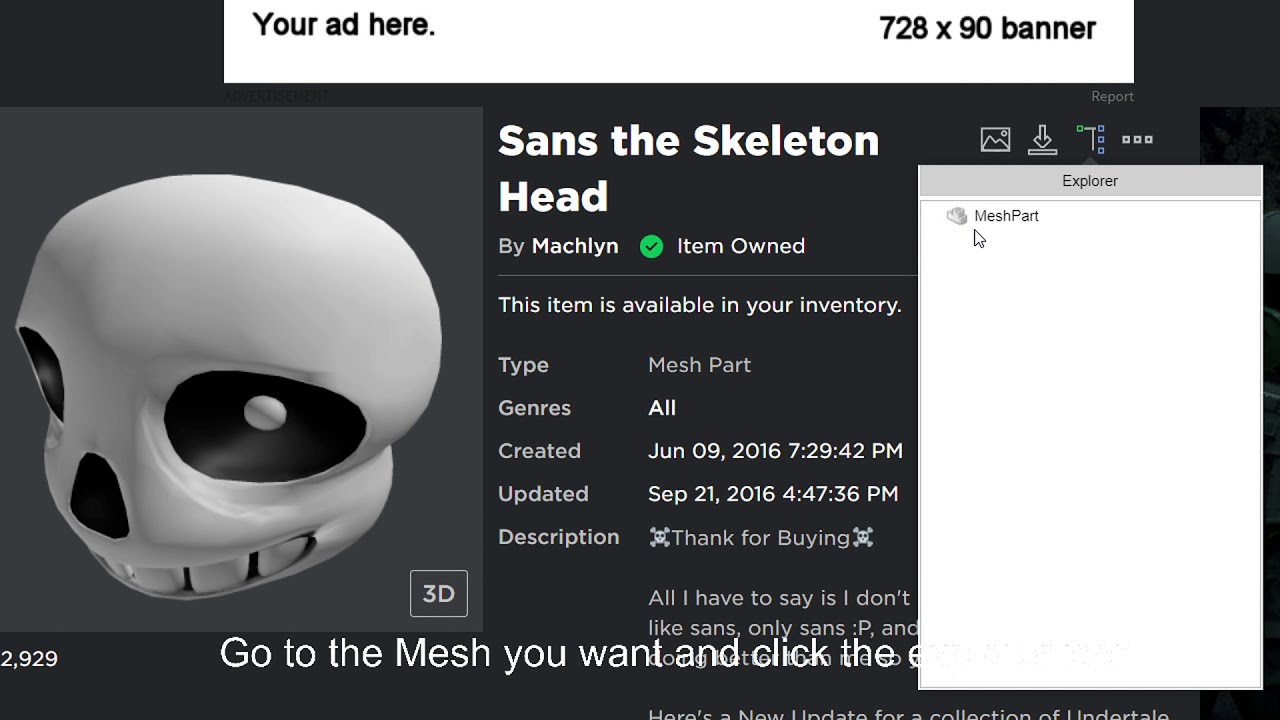Click the Item Owned label text
The height and width of the screenshot is (720, 1280).
click(740, 246)
